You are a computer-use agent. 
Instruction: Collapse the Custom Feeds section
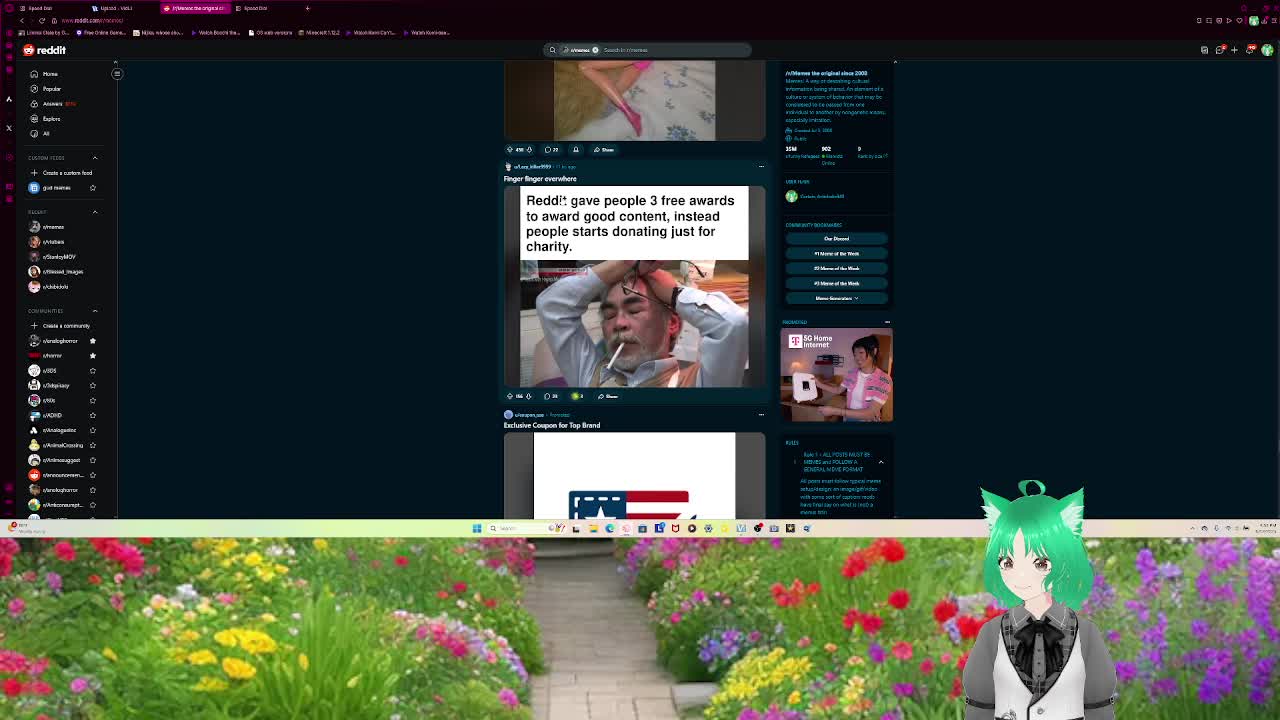pyautogui.click(x=95, y=158)
